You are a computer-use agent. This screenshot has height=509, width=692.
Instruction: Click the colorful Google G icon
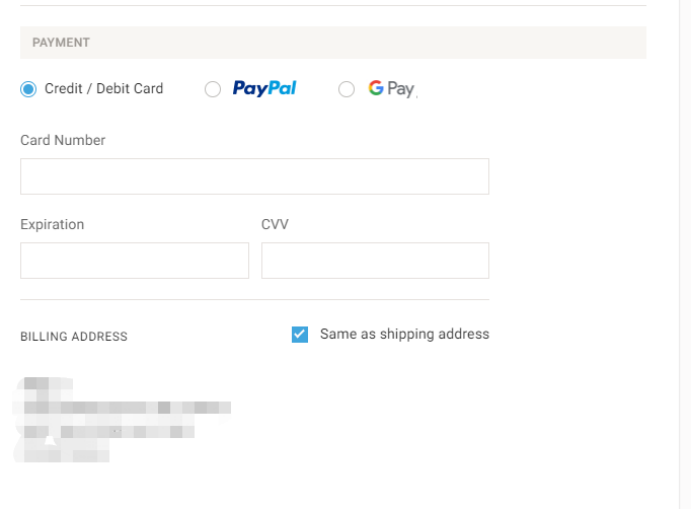coord(376,88)
